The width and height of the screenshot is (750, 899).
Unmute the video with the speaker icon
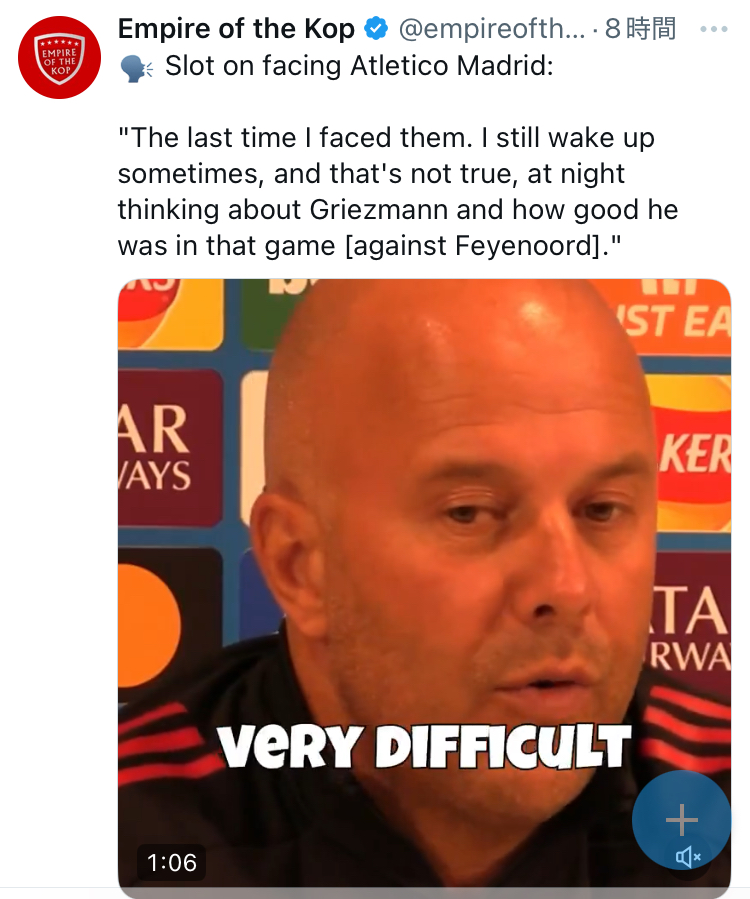tap(688, 857)
